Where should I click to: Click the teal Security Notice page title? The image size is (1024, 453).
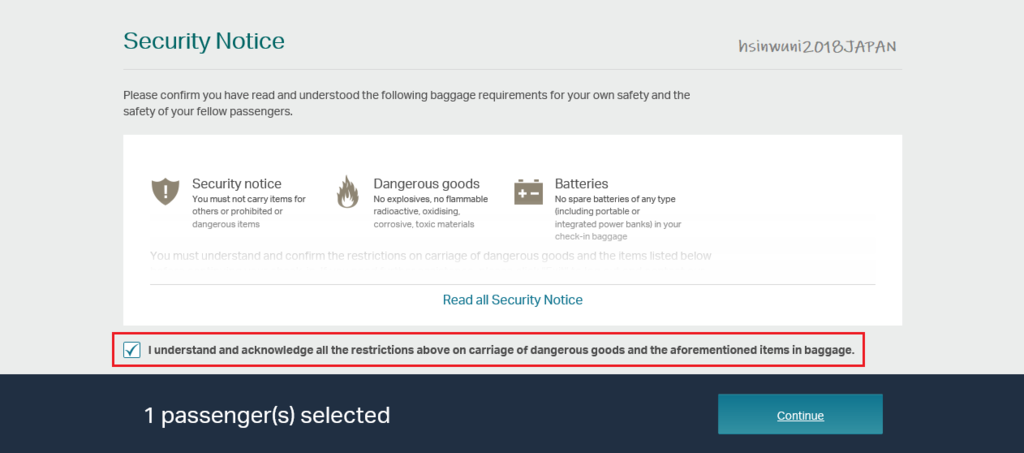[204, 42]
